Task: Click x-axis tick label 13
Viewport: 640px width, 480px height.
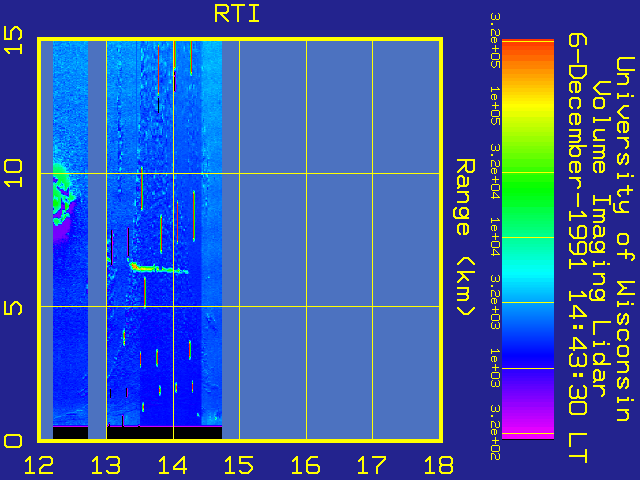Action: (x=106, y=465)
